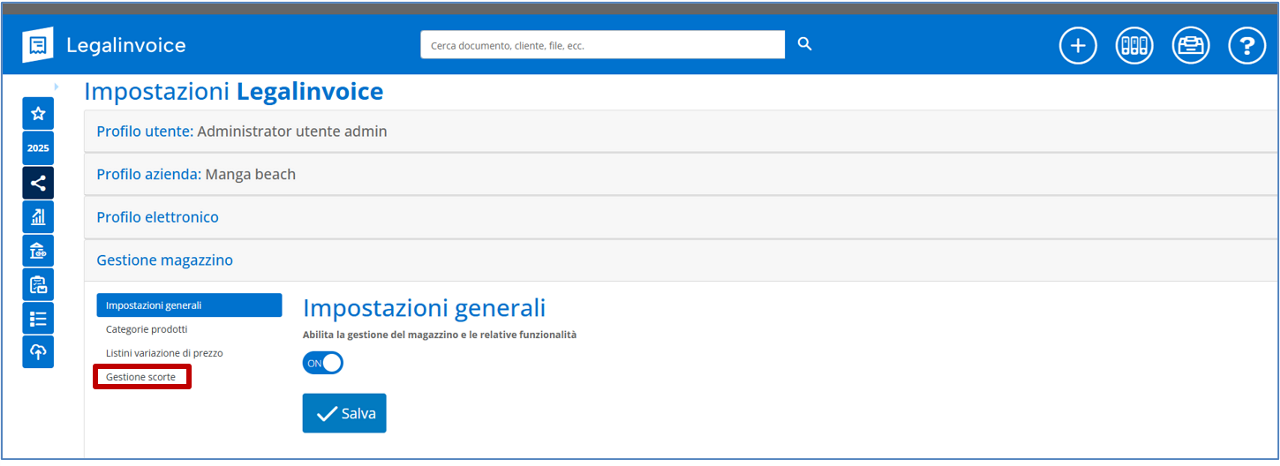Expand the Profilo azienda section
Screen dimensions: 1280x466
(196, 174)
